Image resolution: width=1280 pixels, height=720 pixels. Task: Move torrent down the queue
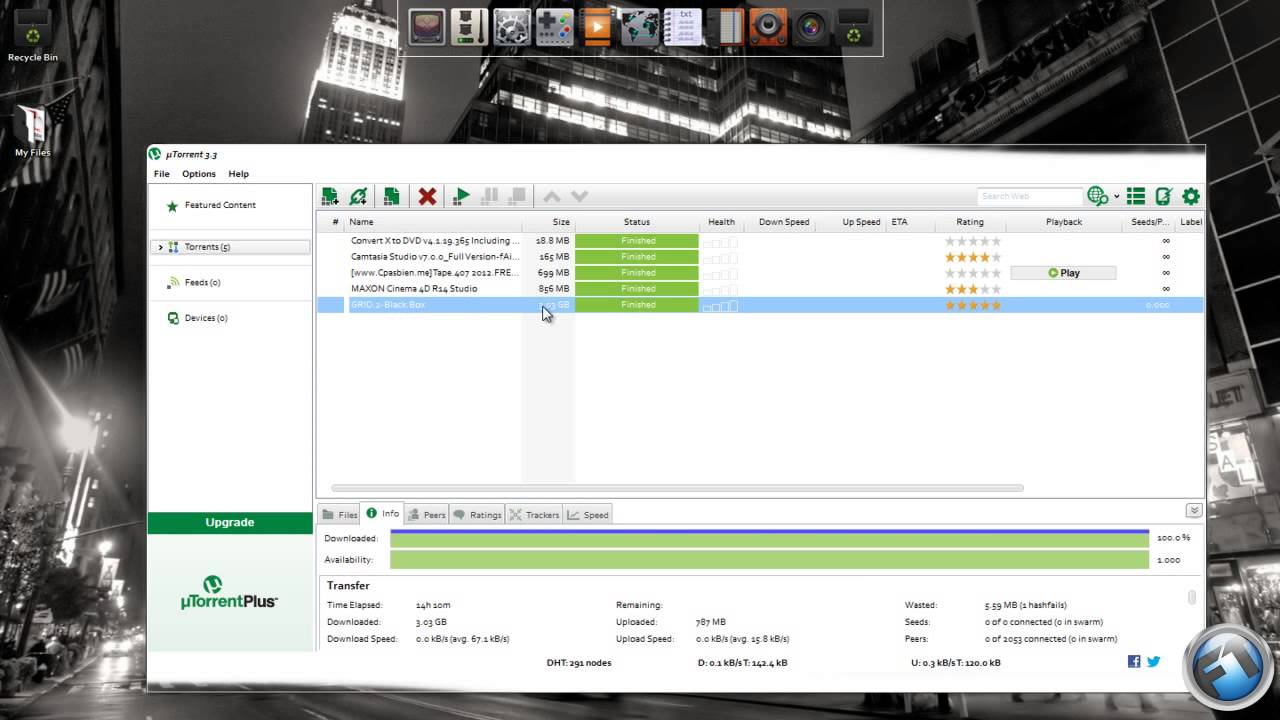coord(579,196)
